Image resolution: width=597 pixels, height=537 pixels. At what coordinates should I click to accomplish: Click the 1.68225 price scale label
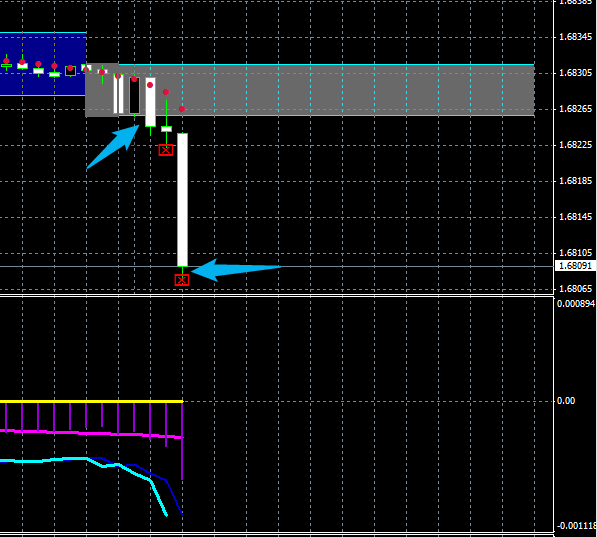[575, 145]
